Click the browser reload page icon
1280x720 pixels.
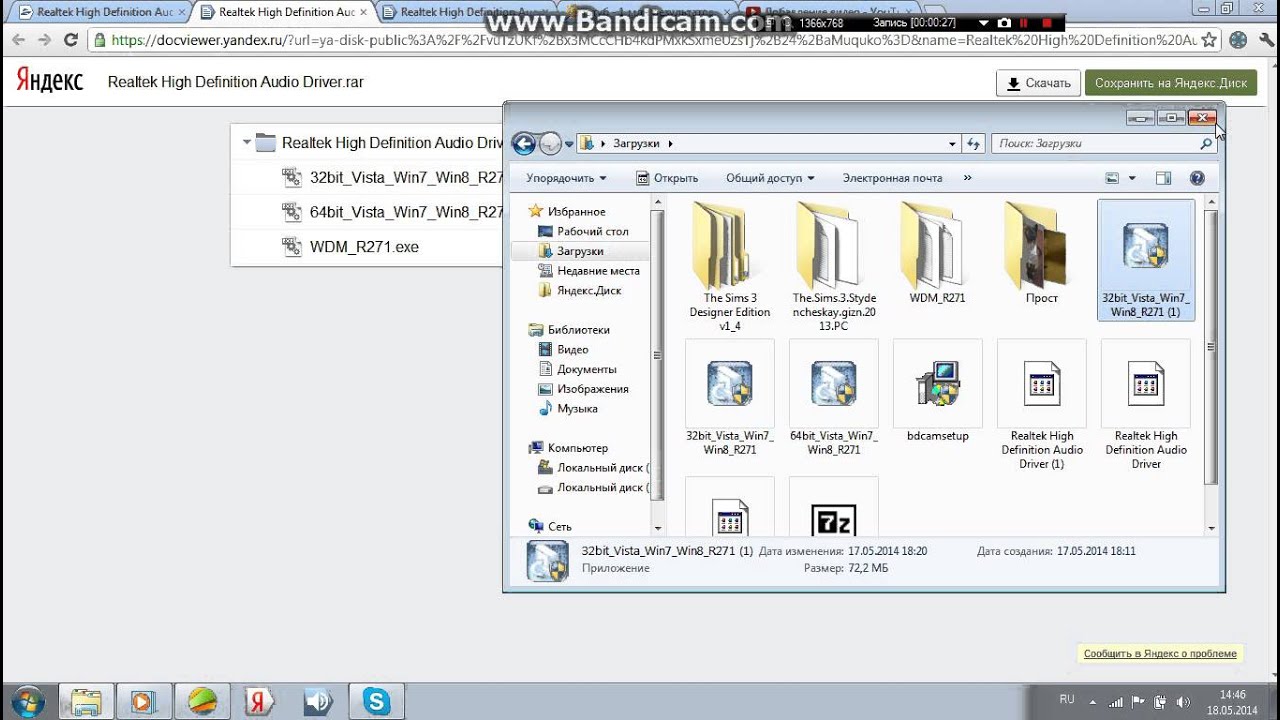tap(70, 40)
